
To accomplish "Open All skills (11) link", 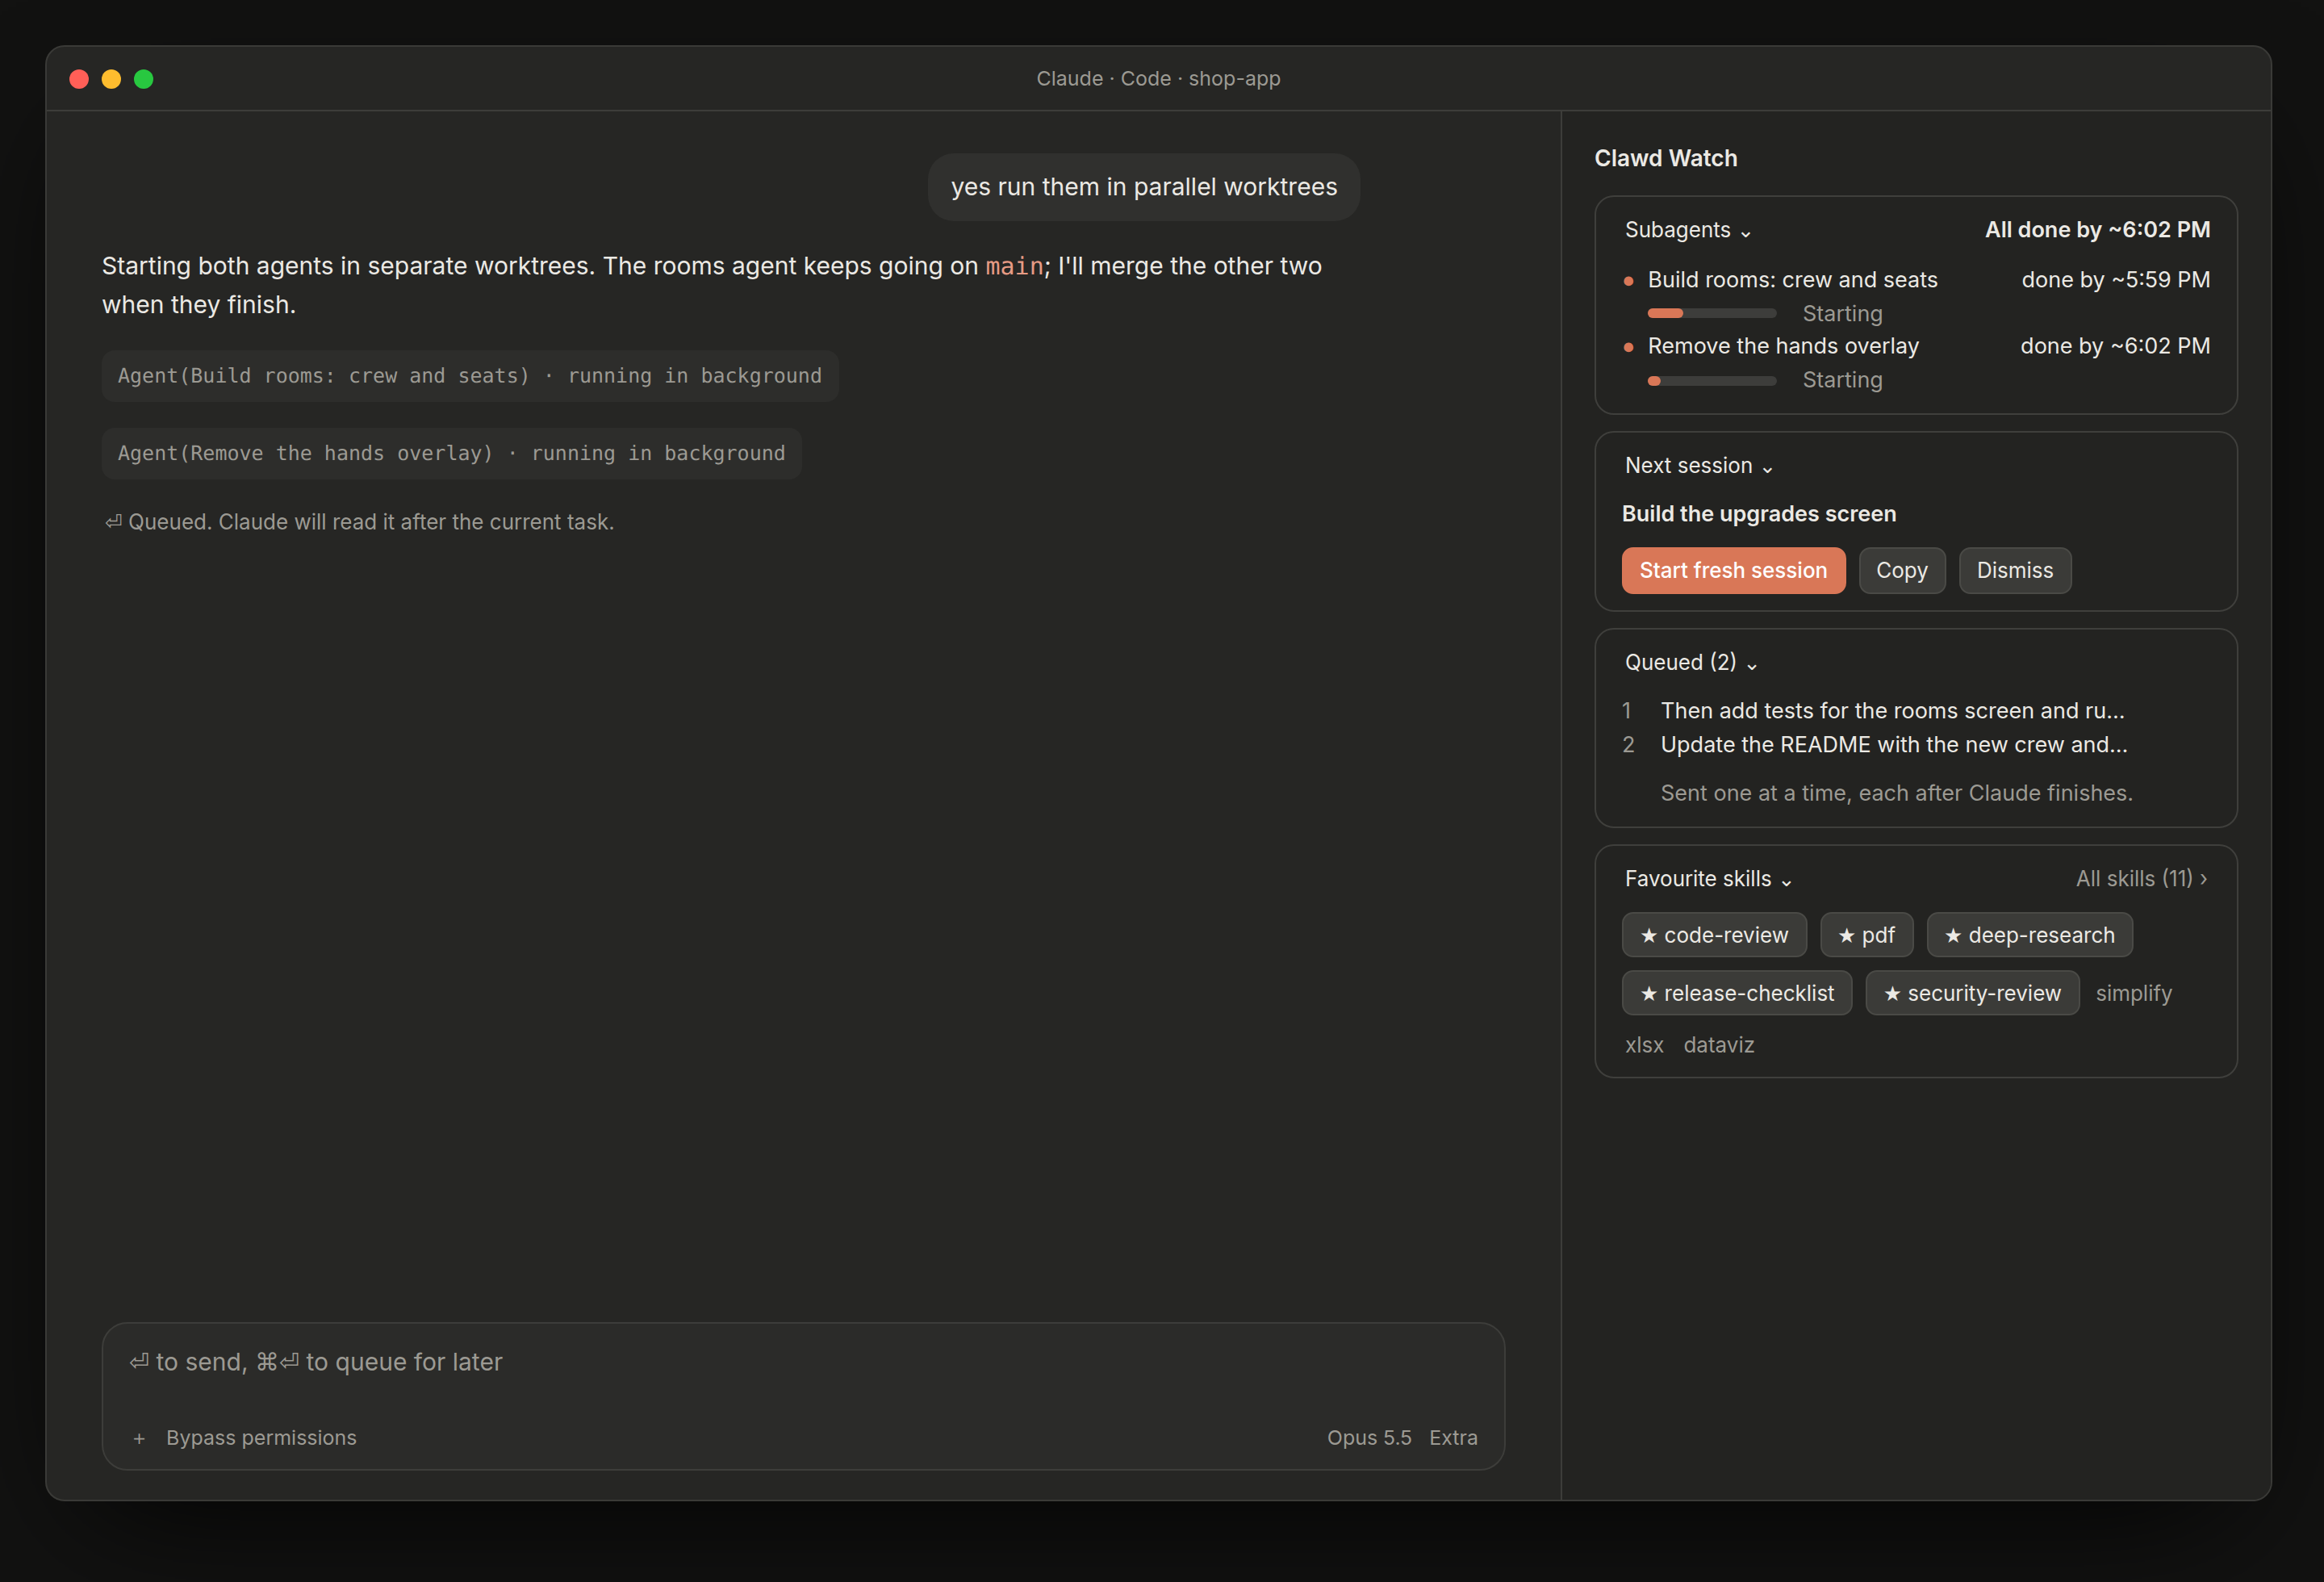I will point(2141,878).
